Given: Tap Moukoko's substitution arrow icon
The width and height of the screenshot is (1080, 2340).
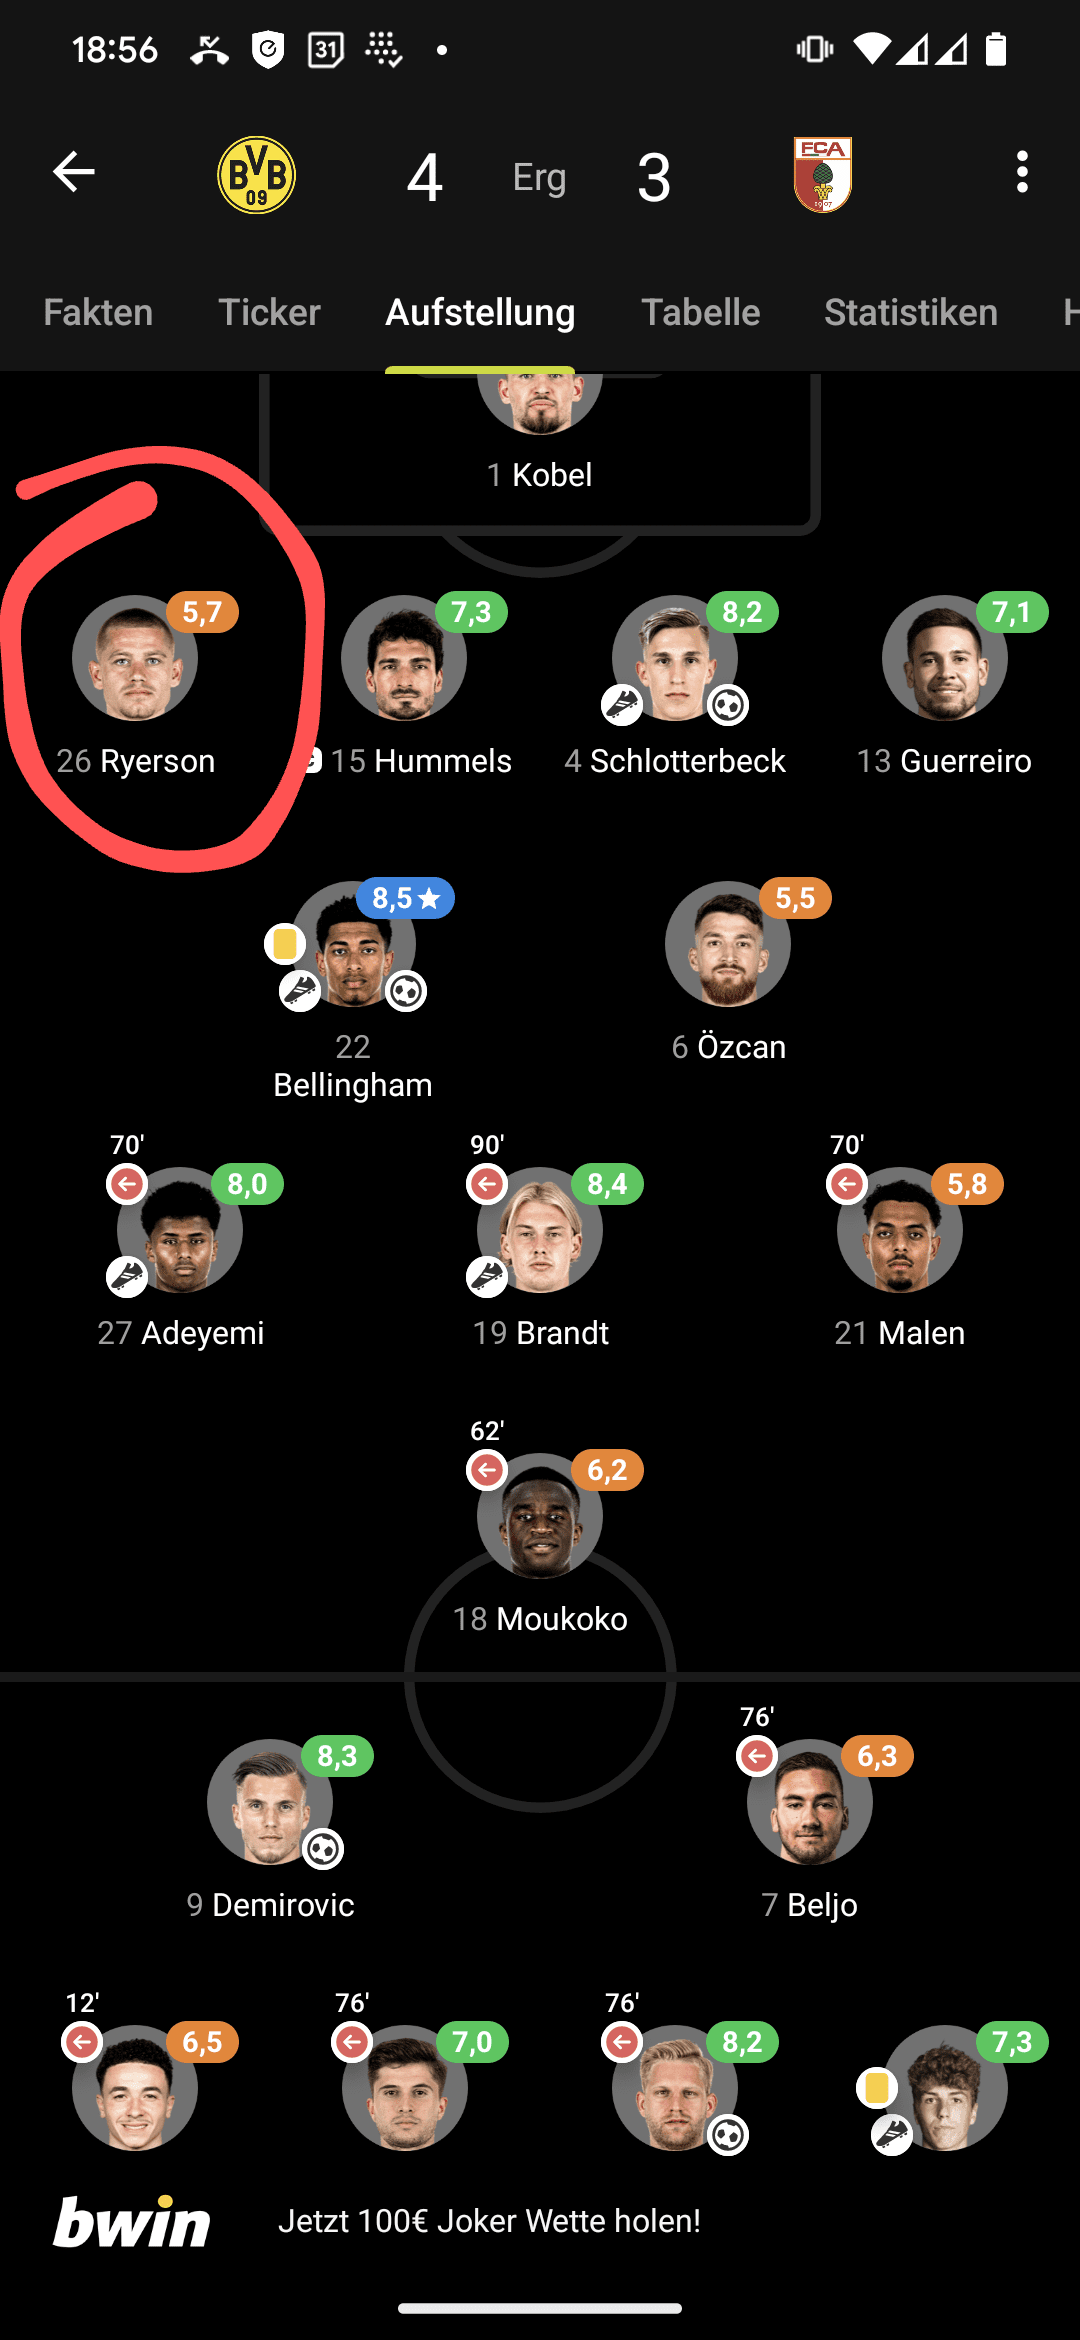Looking at the screenshot, I should coord(487,1470).
